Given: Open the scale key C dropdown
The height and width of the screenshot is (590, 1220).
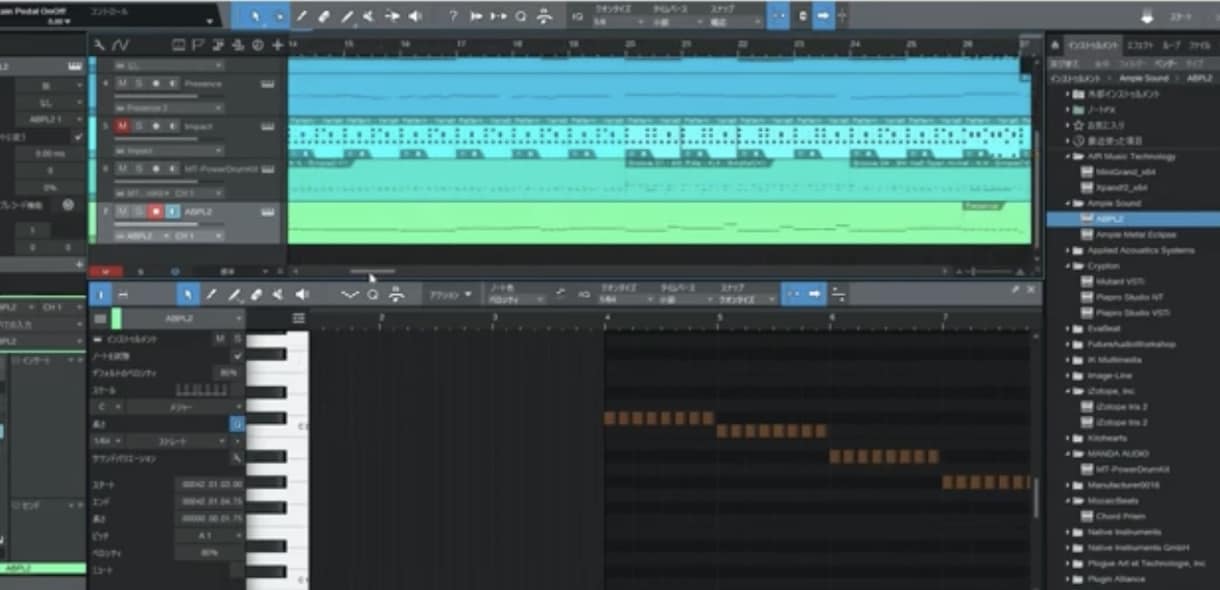Looking at the screenshot, I should coord(106,408).
